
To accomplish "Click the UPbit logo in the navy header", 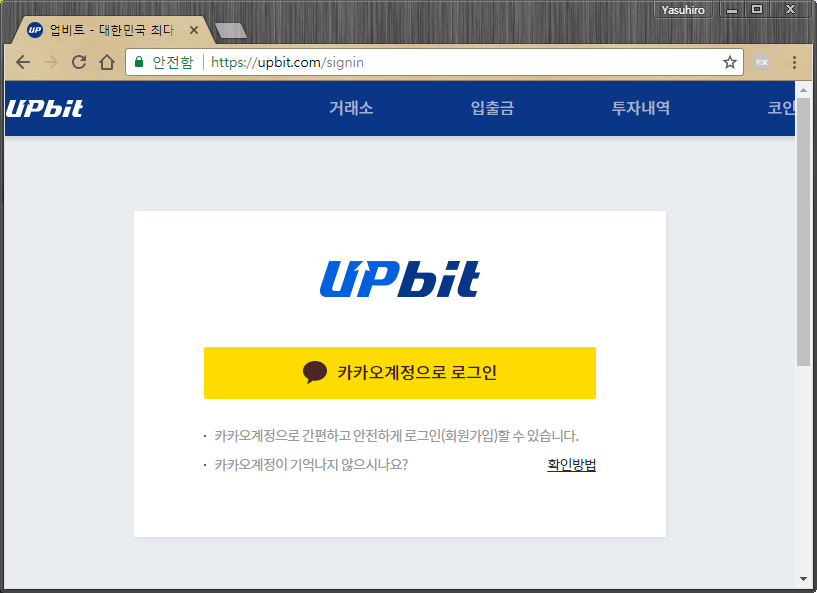I will (44, 108).
